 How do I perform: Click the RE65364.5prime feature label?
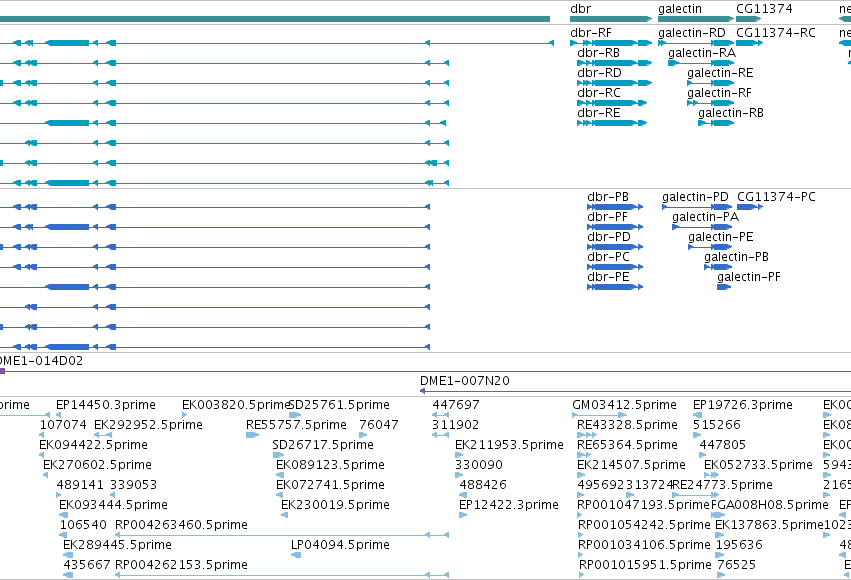pos(627,445)
